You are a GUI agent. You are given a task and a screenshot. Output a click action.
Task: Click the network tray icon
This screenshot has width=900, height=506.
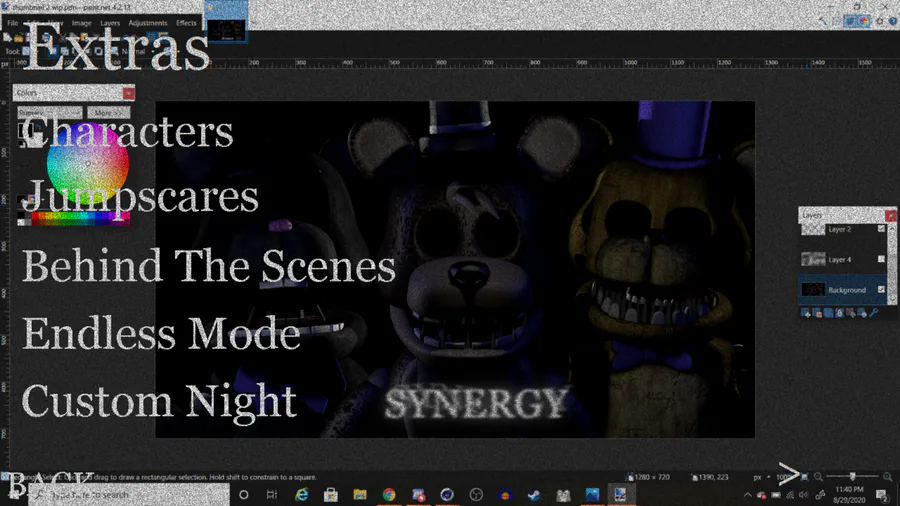[790, 495]
